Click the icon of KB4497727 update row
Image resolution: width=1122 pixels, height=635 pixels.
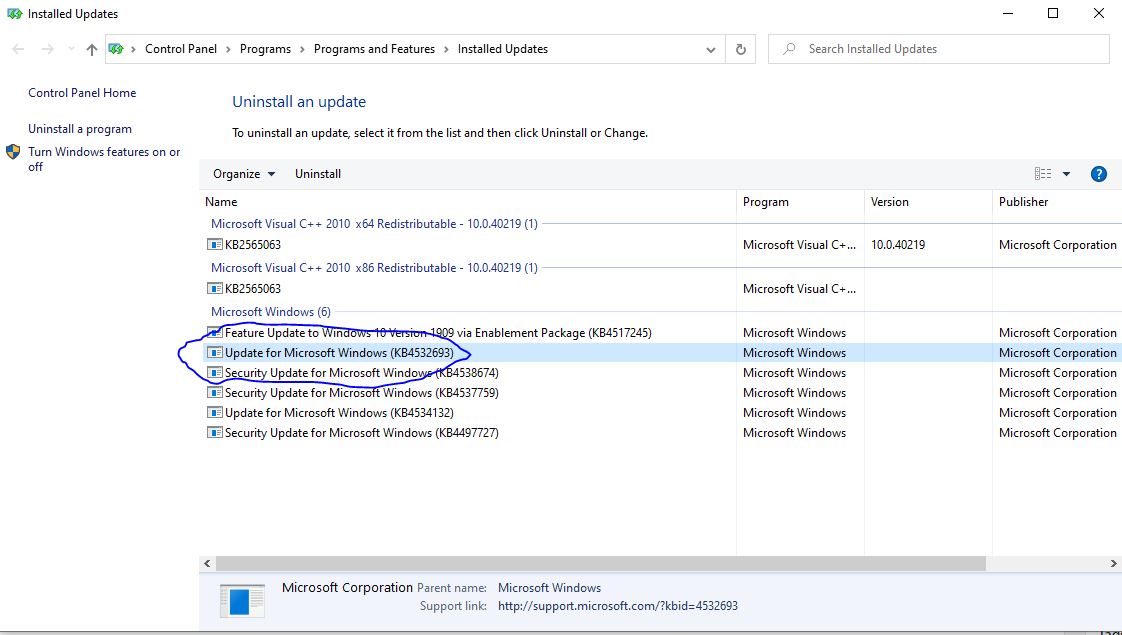(x=214, y=432)
